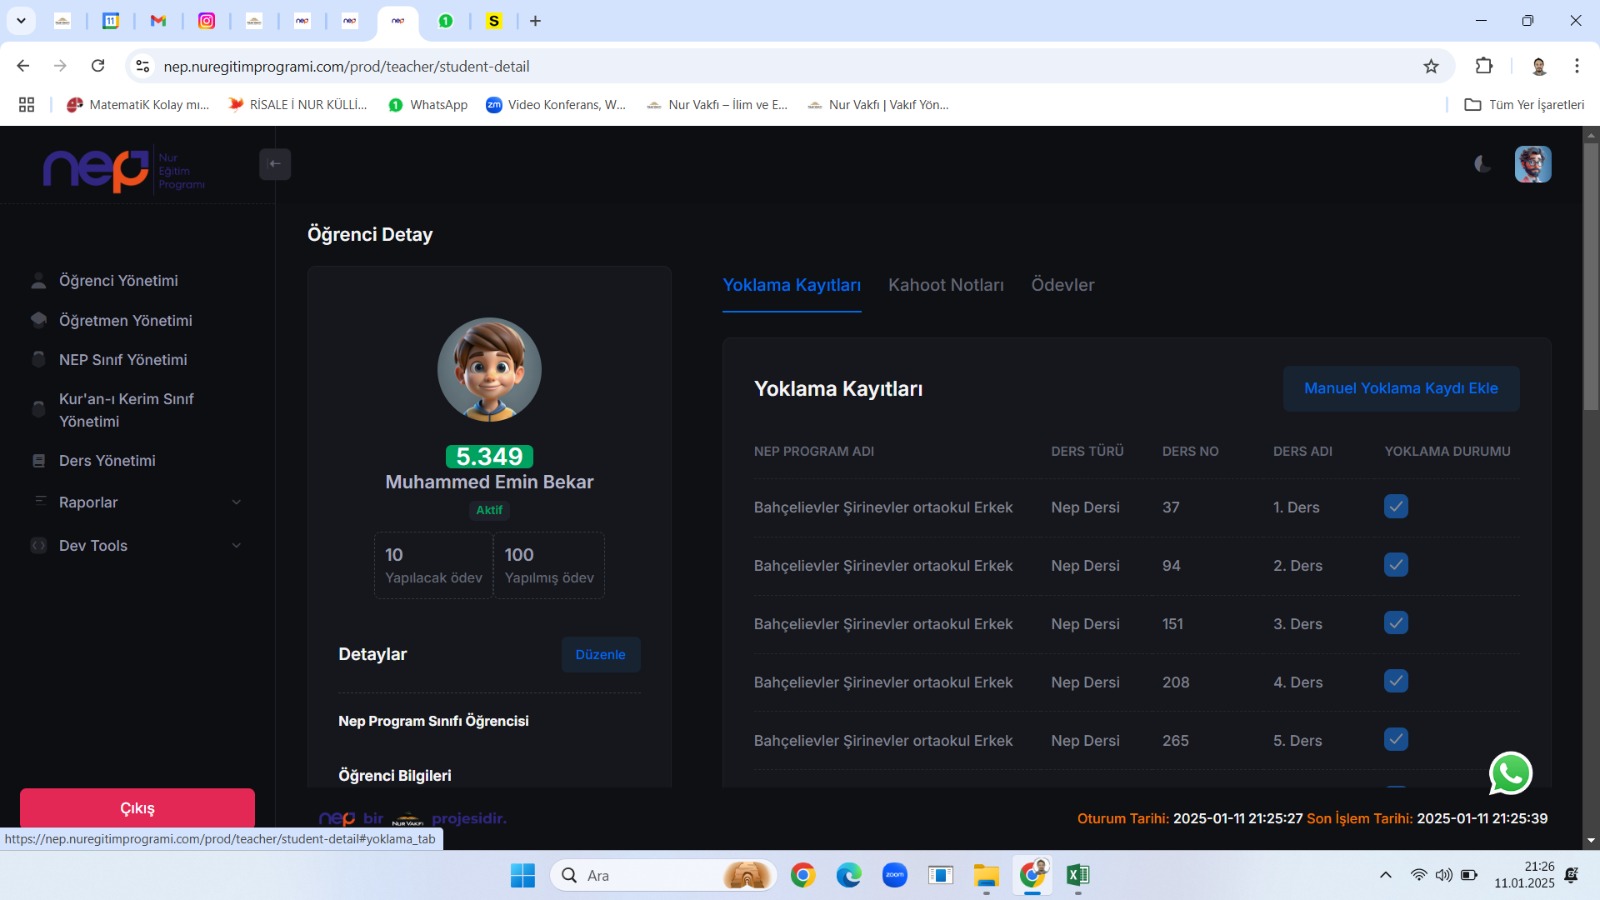Click Ders Yönetimi sidebar icon

tap(39, 461)
